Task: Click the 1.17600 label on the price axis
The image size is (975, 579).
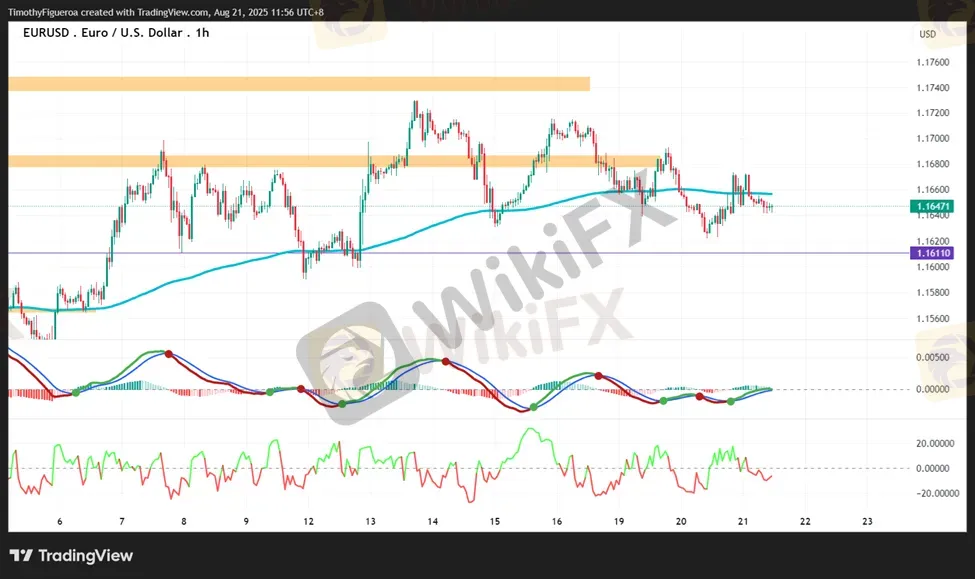Action: pyautogui.click(x=932, y=61)
